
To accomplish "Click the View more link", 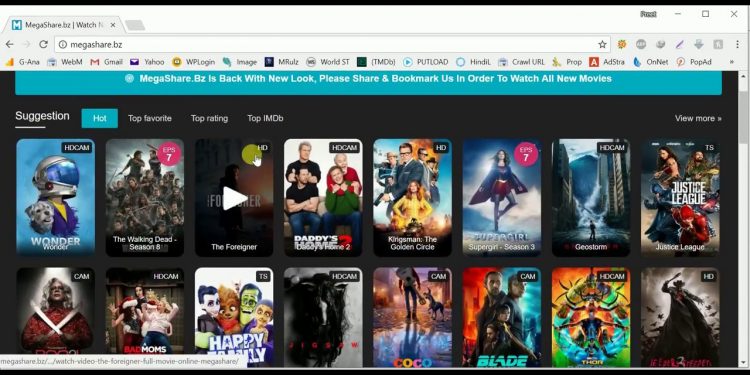I will (698, 118).
